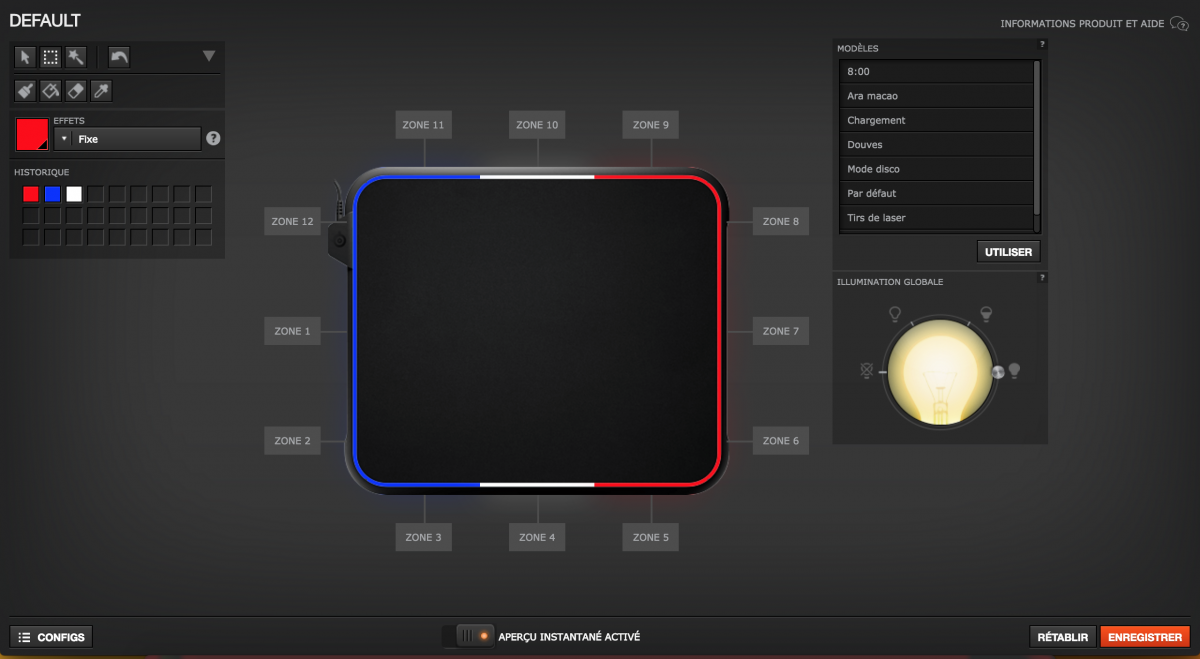The width and height of the screenshot is (1200, 659).
Task: Pick the blue swatch in Historique
Action: 52,194
